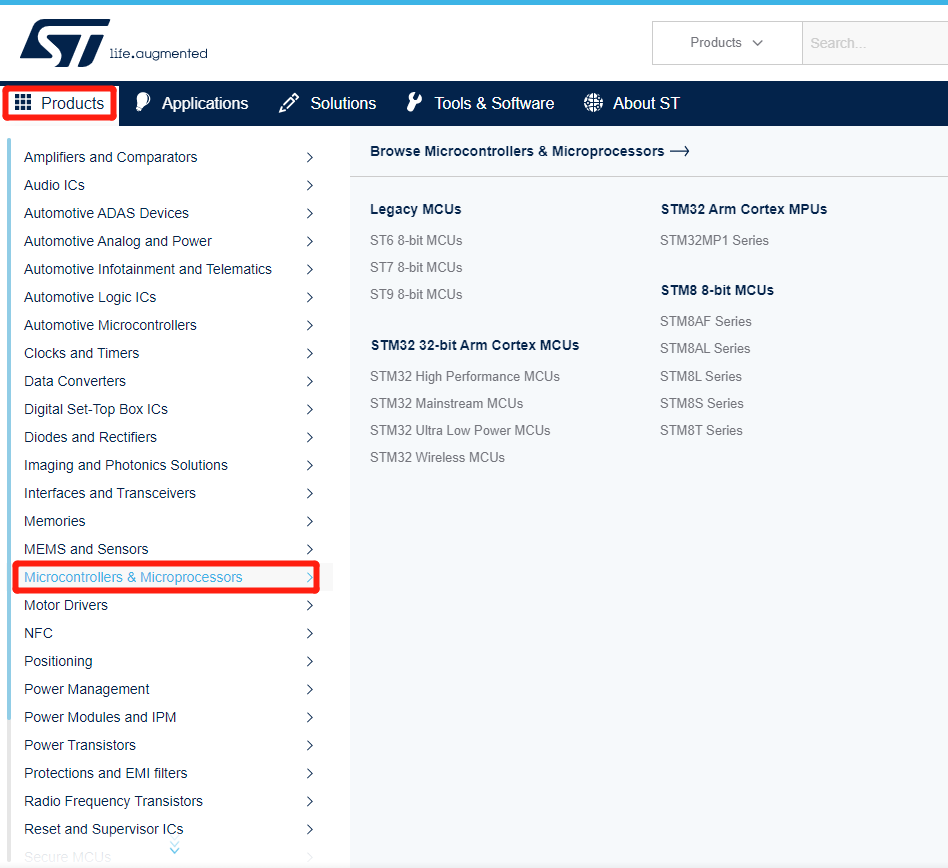Open STM8L Series link
This screenshot has width=948, height=868.
pos(701,377)
